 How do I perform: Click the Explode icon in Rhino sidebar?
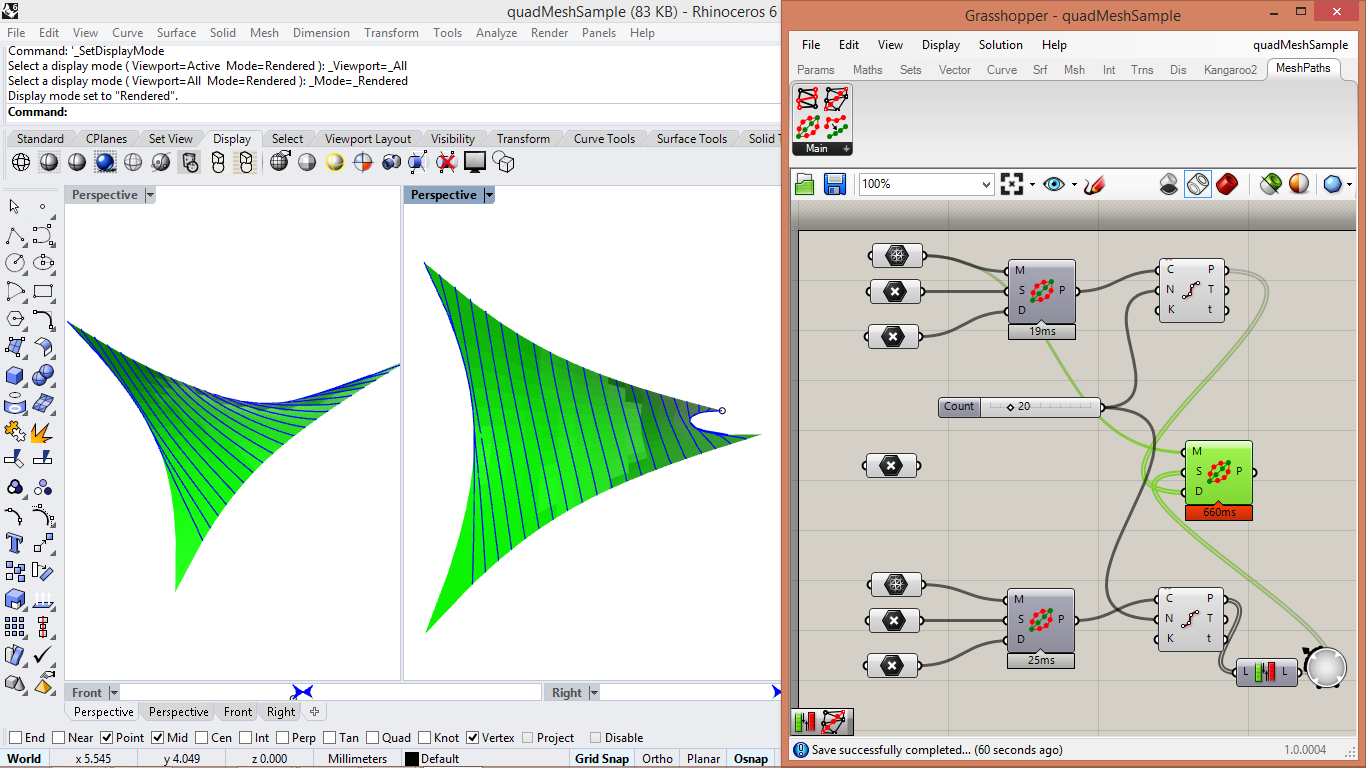tap(43, 431)
